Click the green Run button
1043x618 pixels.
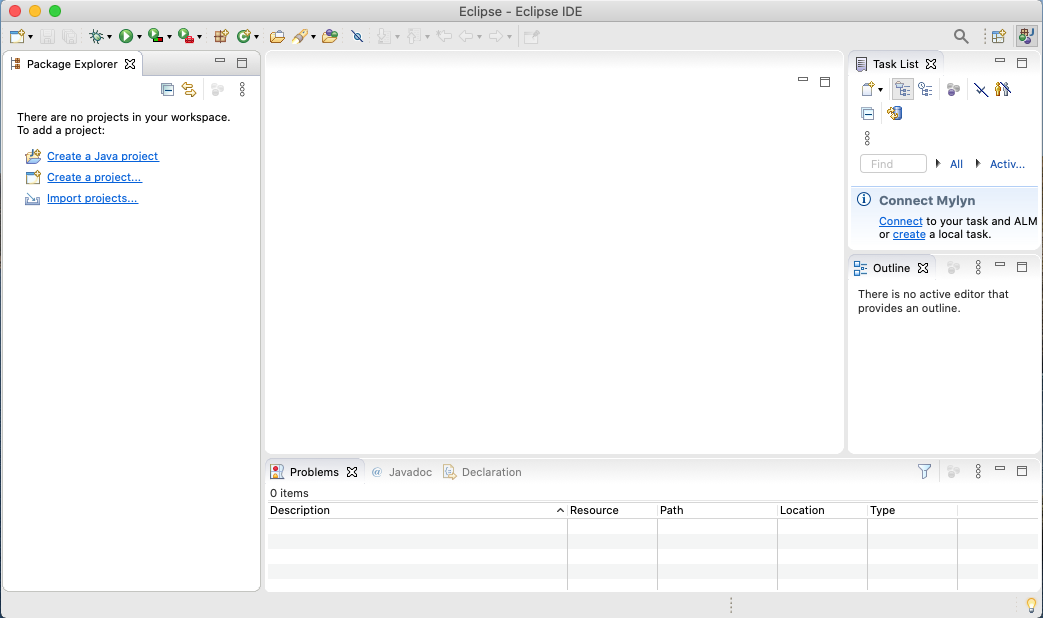[x=126, y=36]
